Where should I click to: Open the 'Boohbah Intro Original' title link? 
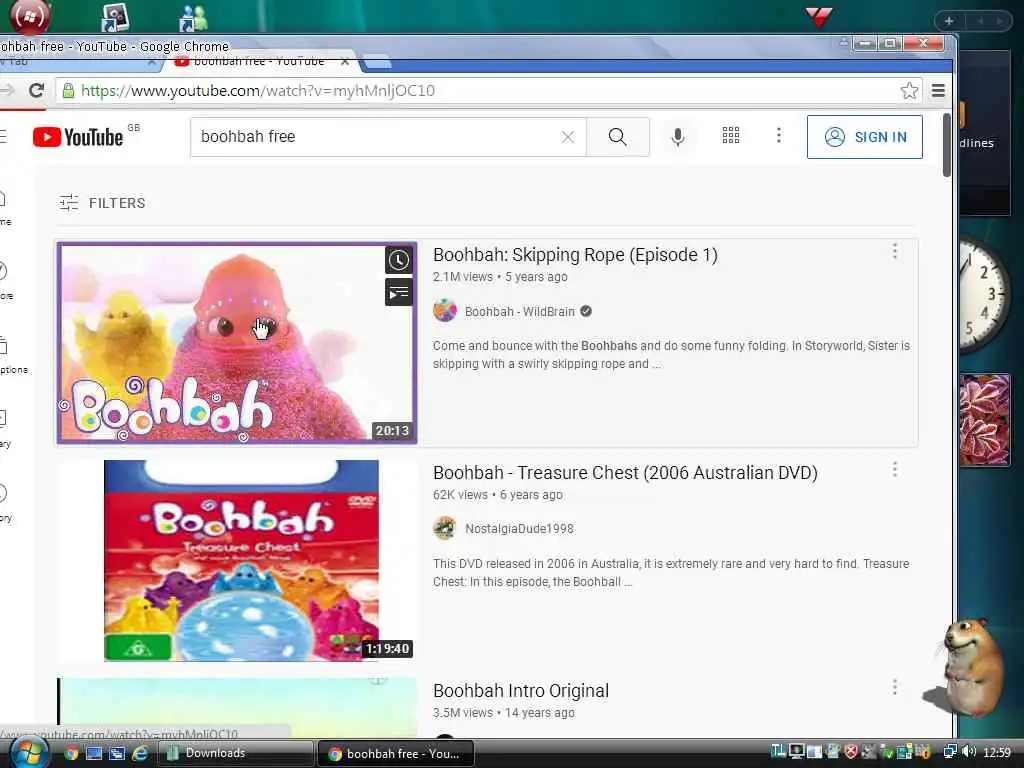pos(520,691)
